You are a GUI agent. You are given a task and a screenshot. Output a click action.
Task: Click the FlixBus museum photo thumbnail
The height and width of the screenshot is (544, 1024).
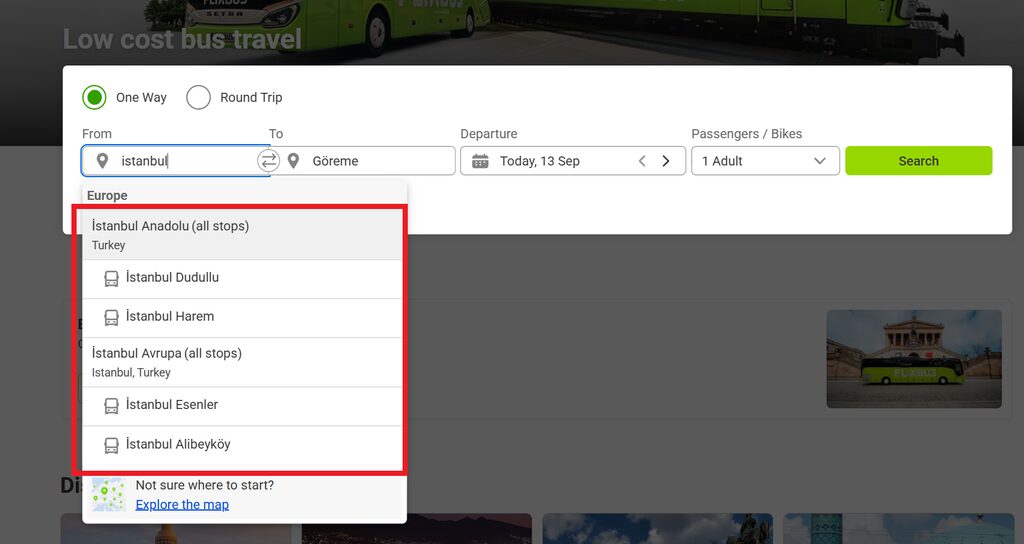[x=914, y=359]
